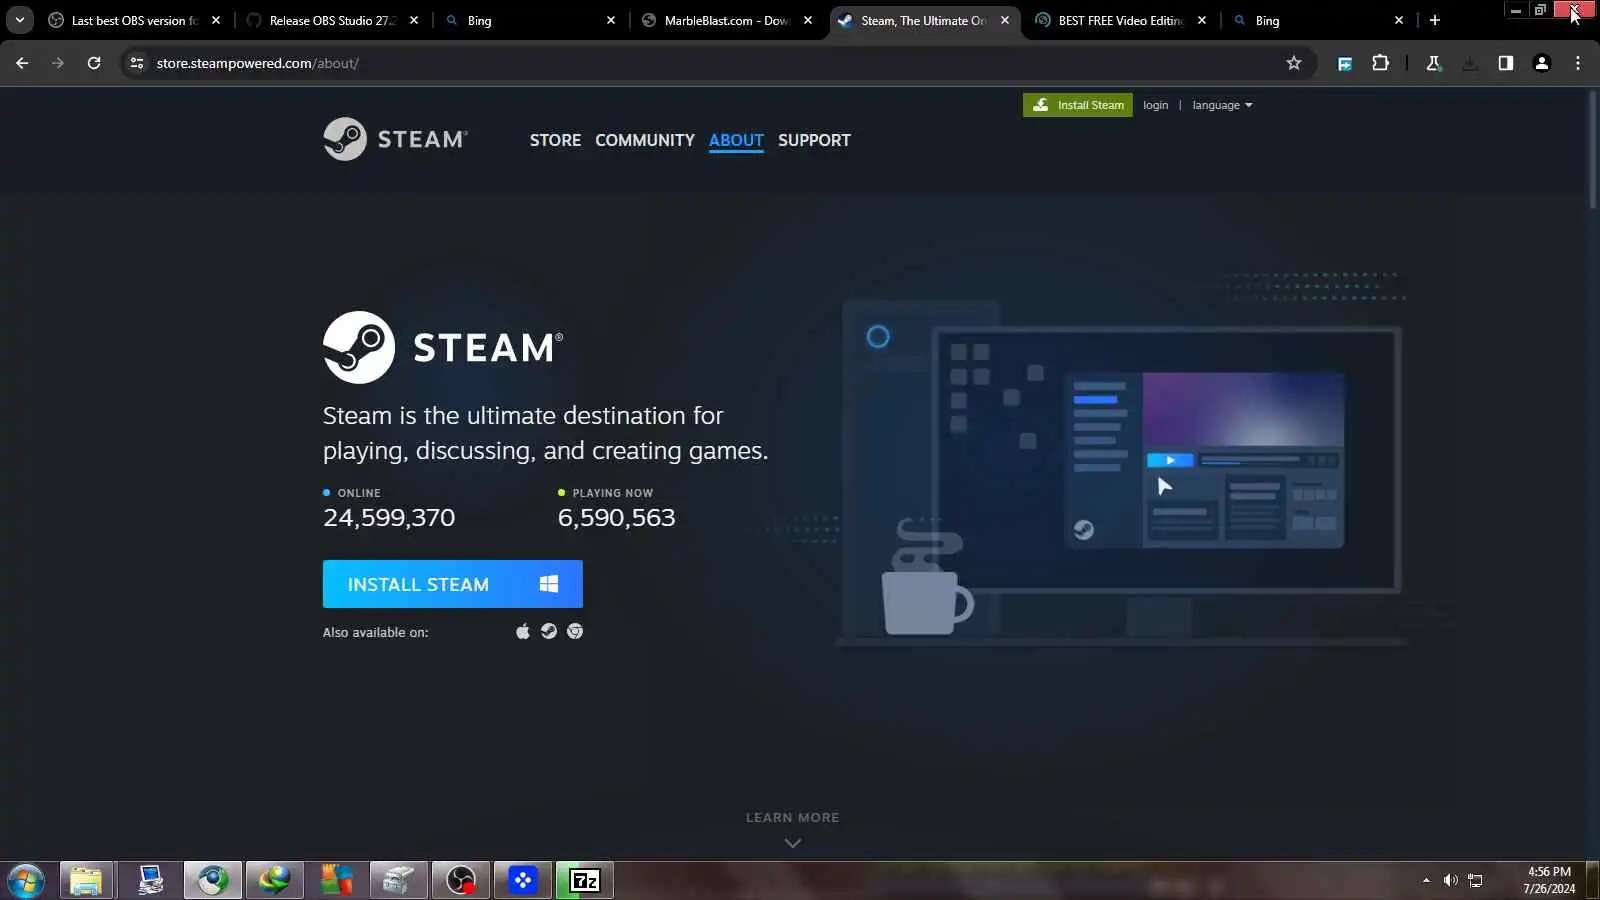Click the browser forward arrow
Viewport: 1600px width, 900px height.
[x=58, y=63]
